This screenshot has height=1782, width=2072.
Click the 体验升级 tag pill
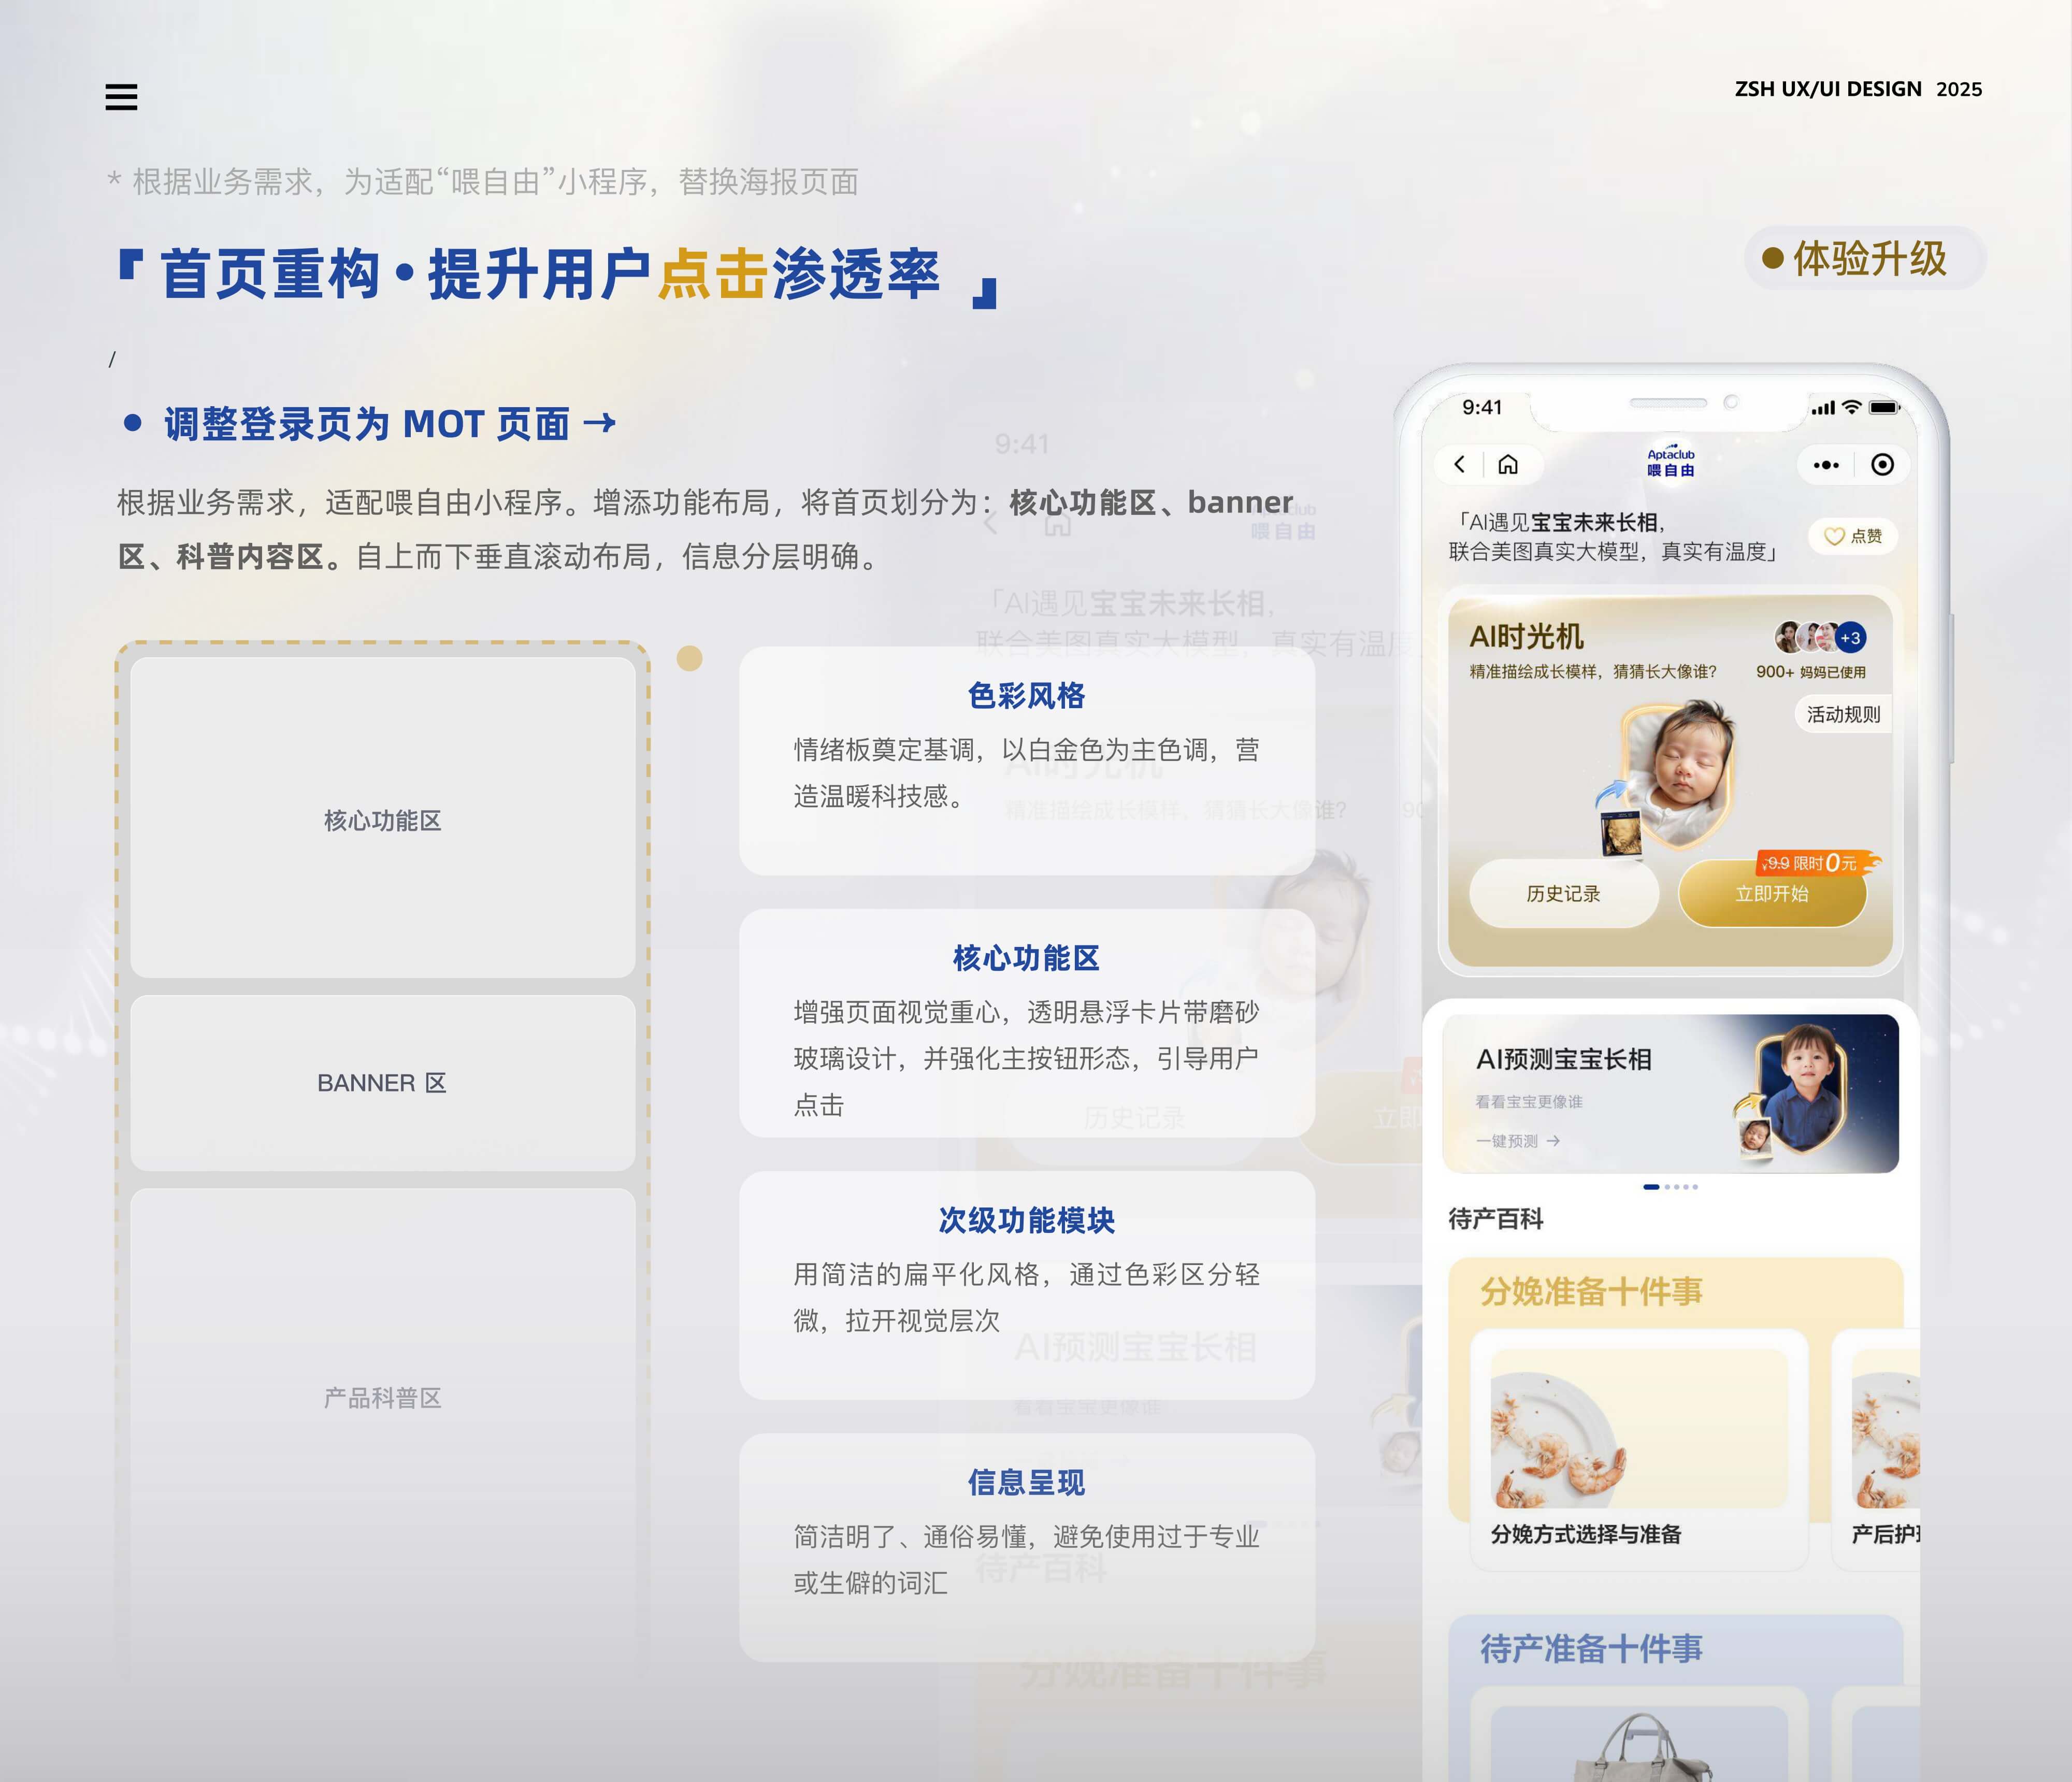[x=1866, y=258]
